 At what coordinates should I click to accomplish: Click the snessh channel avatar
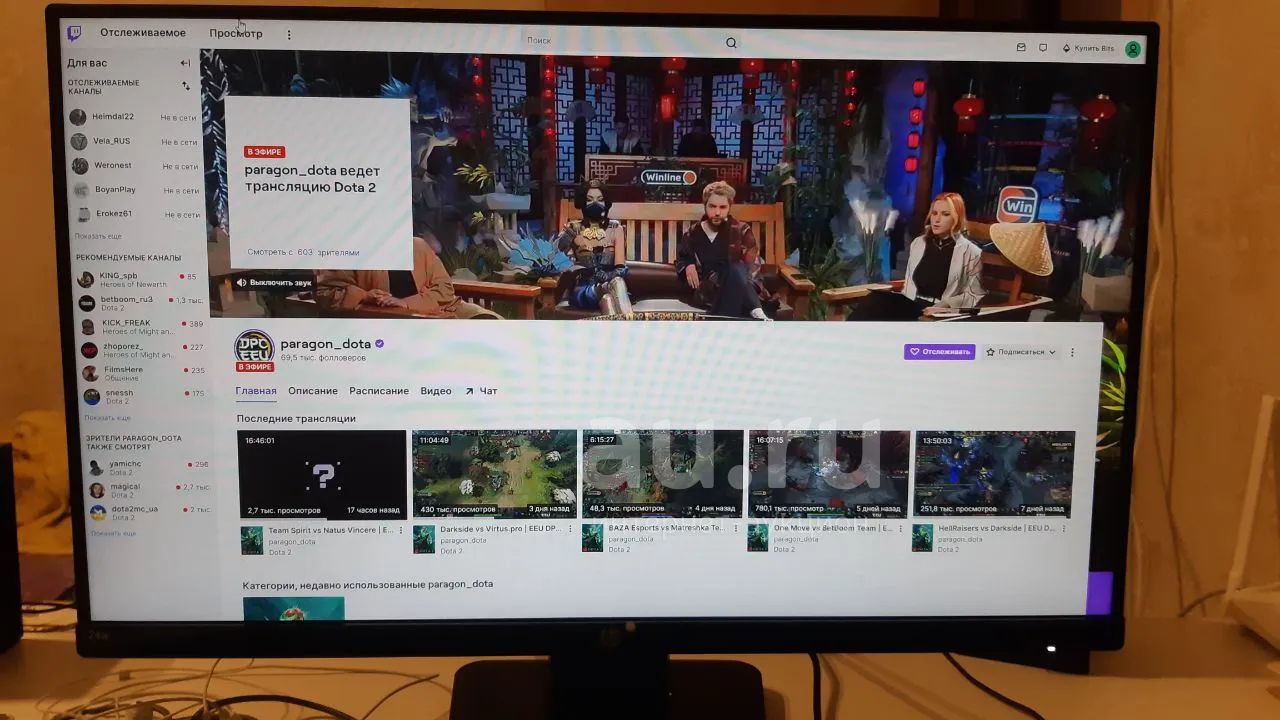click(x=92, y=397)
